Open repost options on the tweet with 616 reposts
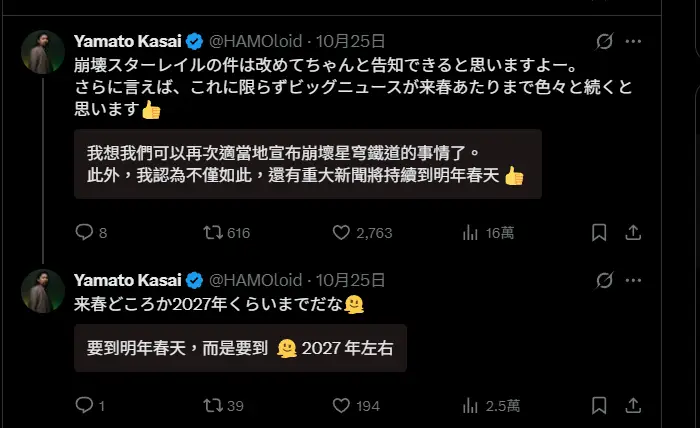The height and width of the screenshot is (428, 700). tap(213, 233)
